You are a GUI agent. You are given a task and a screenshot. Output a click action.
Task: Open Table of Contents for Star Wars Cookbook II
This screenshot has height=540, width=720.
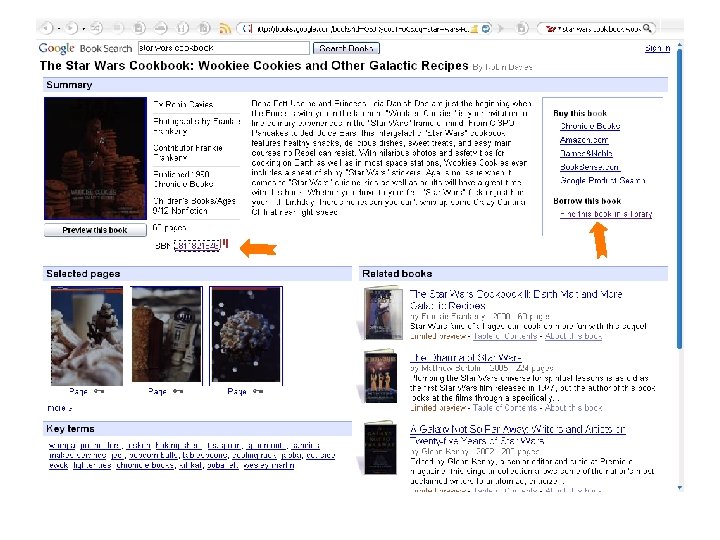pos(505,336)
